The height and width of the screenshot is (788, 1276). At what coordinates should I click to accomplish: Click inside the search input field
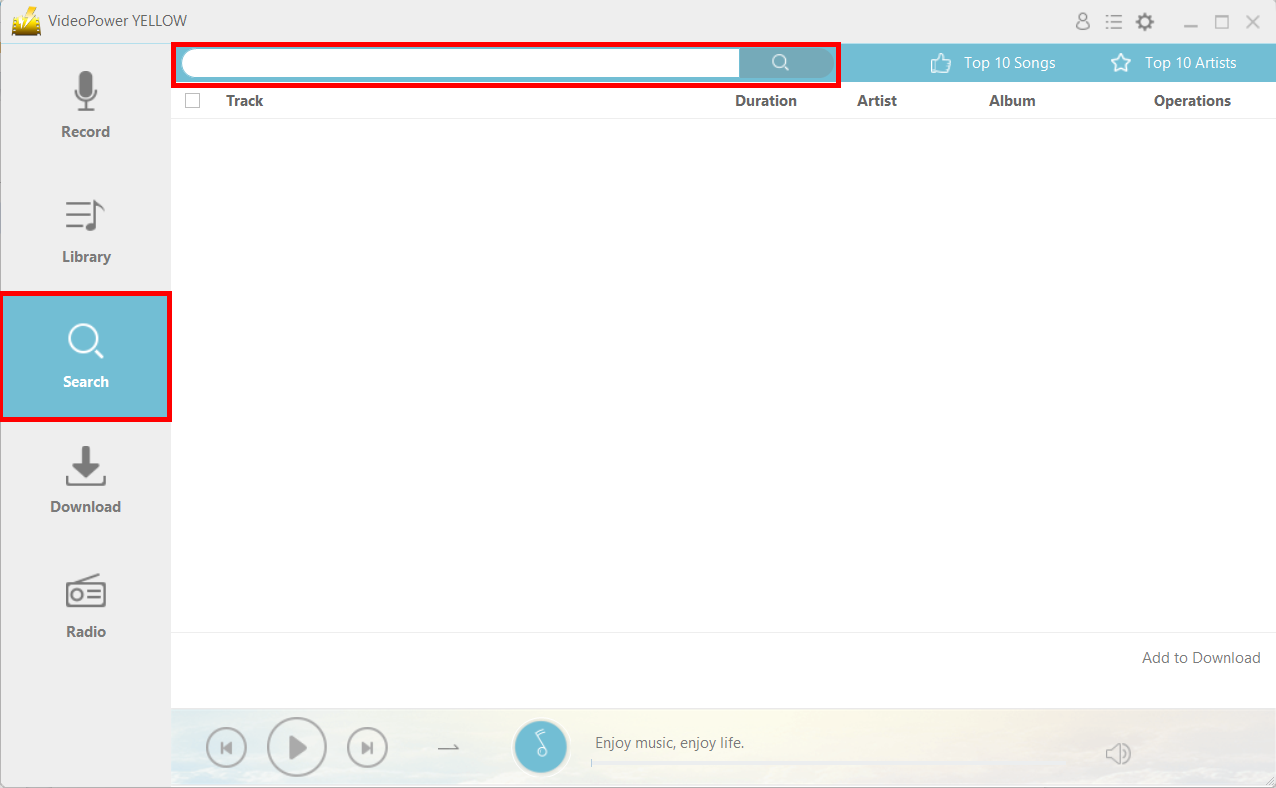coord(455,62)
